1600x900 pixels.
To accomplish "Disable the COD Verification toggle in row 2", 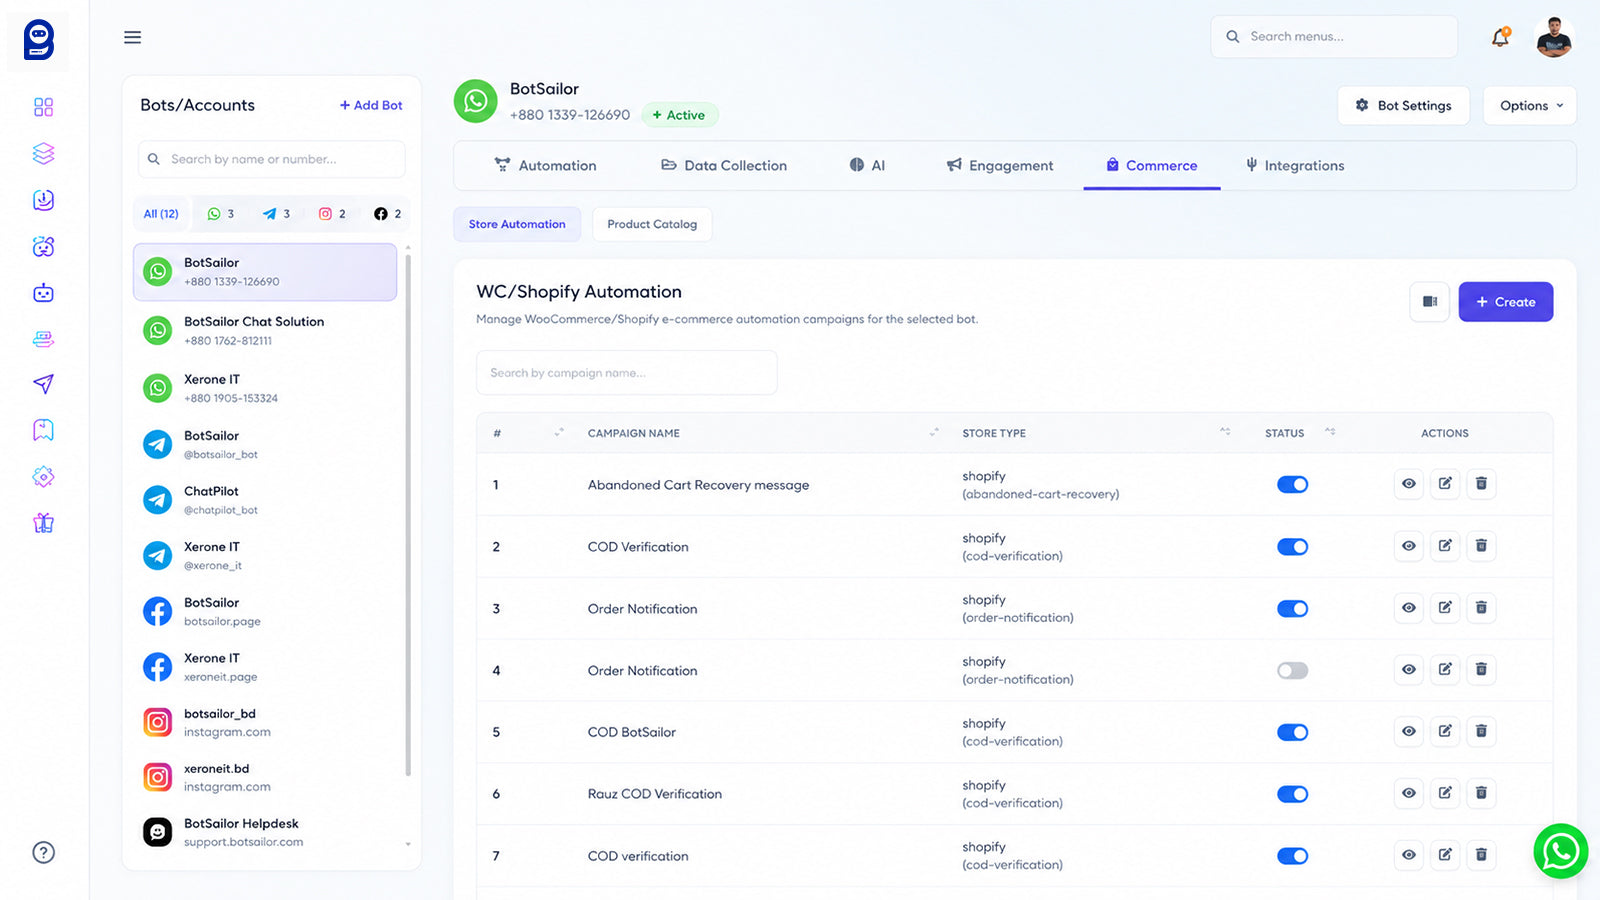I will click(1292, 547).
